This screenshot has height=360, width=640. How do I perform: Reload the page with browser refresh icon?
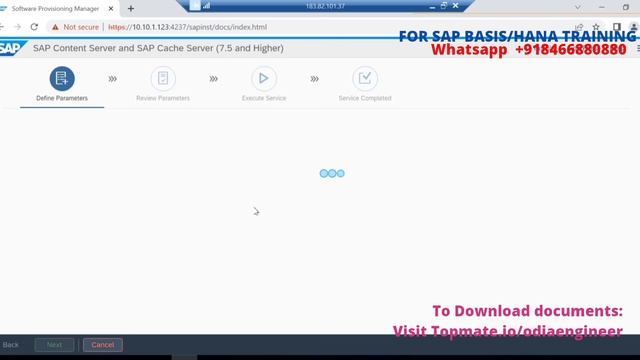click(x=34, y=27)
